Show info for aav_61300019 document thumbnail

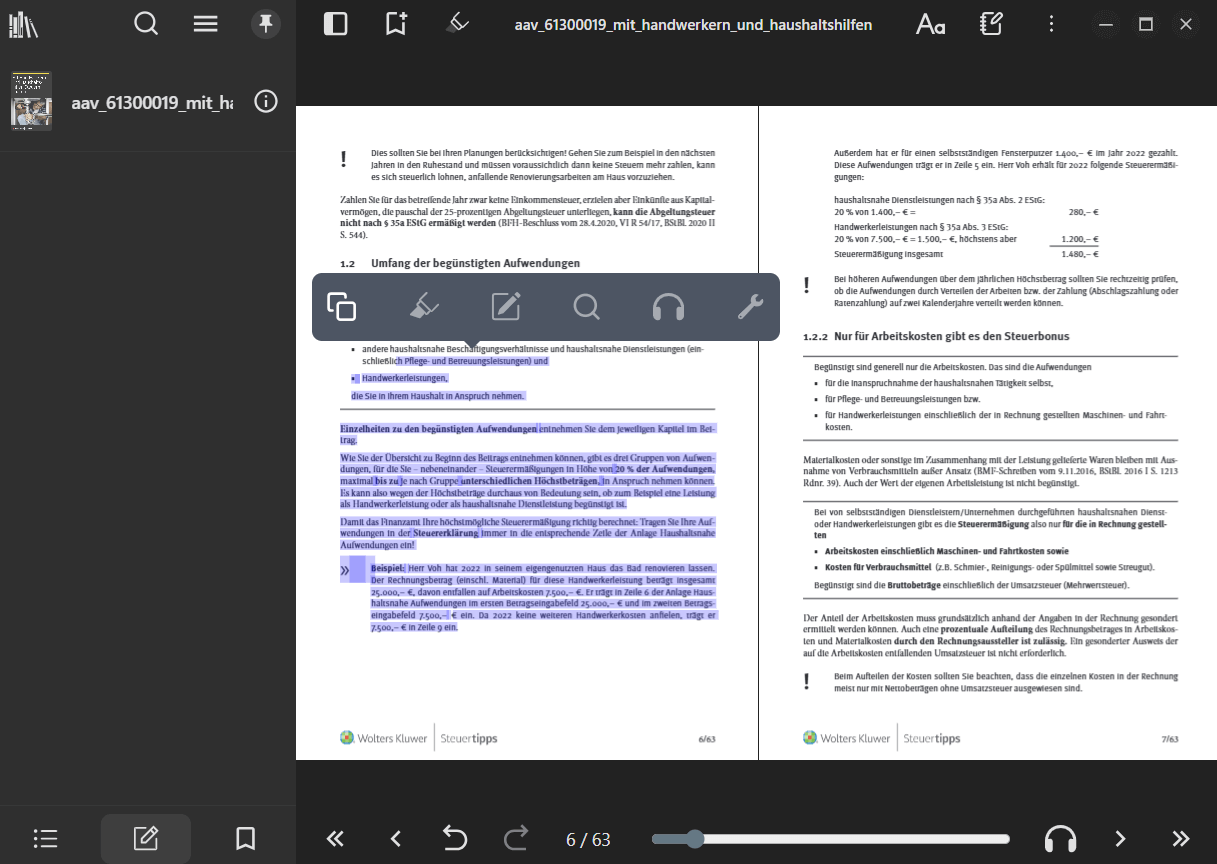265,100
